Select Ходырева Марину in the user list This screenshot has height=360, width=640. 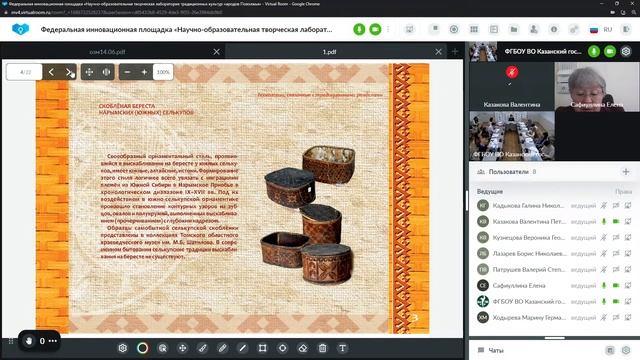(554, 317)
